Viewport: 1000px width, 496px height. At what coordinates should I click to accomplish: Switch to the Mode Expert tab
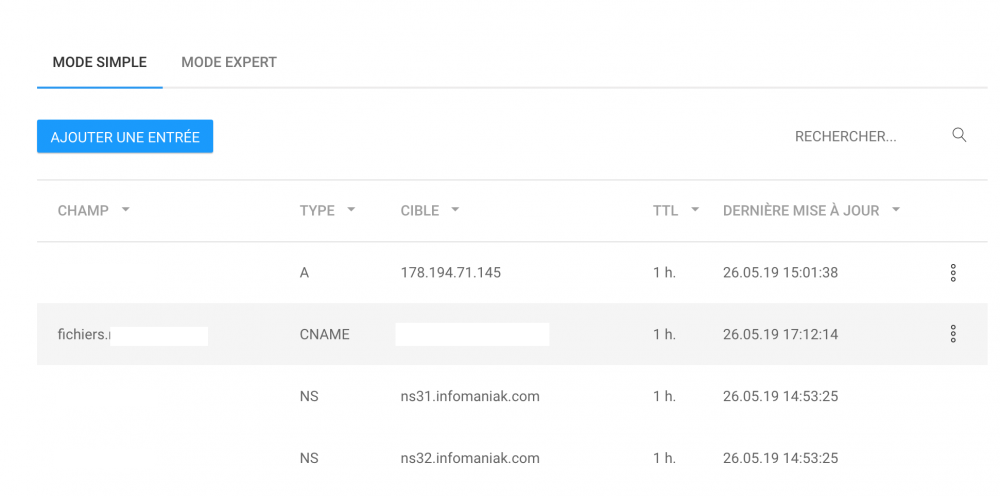click(x=229, y=62)
